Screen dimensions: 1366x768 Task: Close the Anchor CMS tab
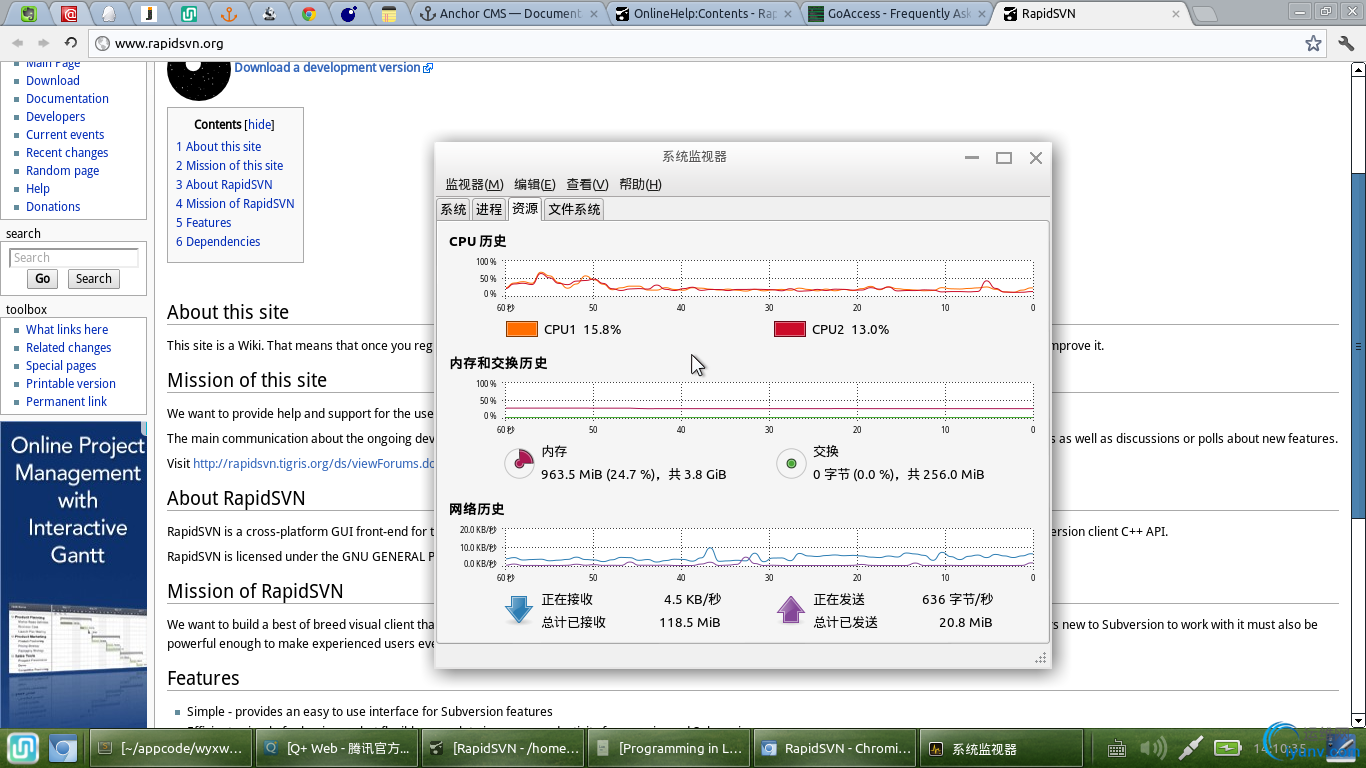595,14
